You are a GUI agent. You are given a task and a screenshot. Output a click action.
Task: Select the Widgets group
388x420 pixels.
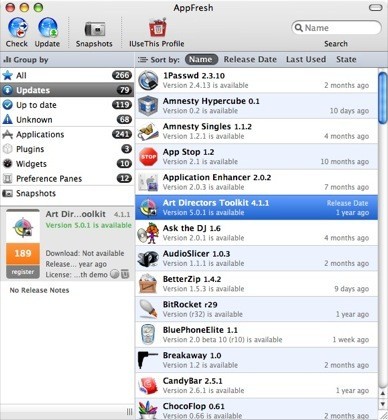pos(67,164)
